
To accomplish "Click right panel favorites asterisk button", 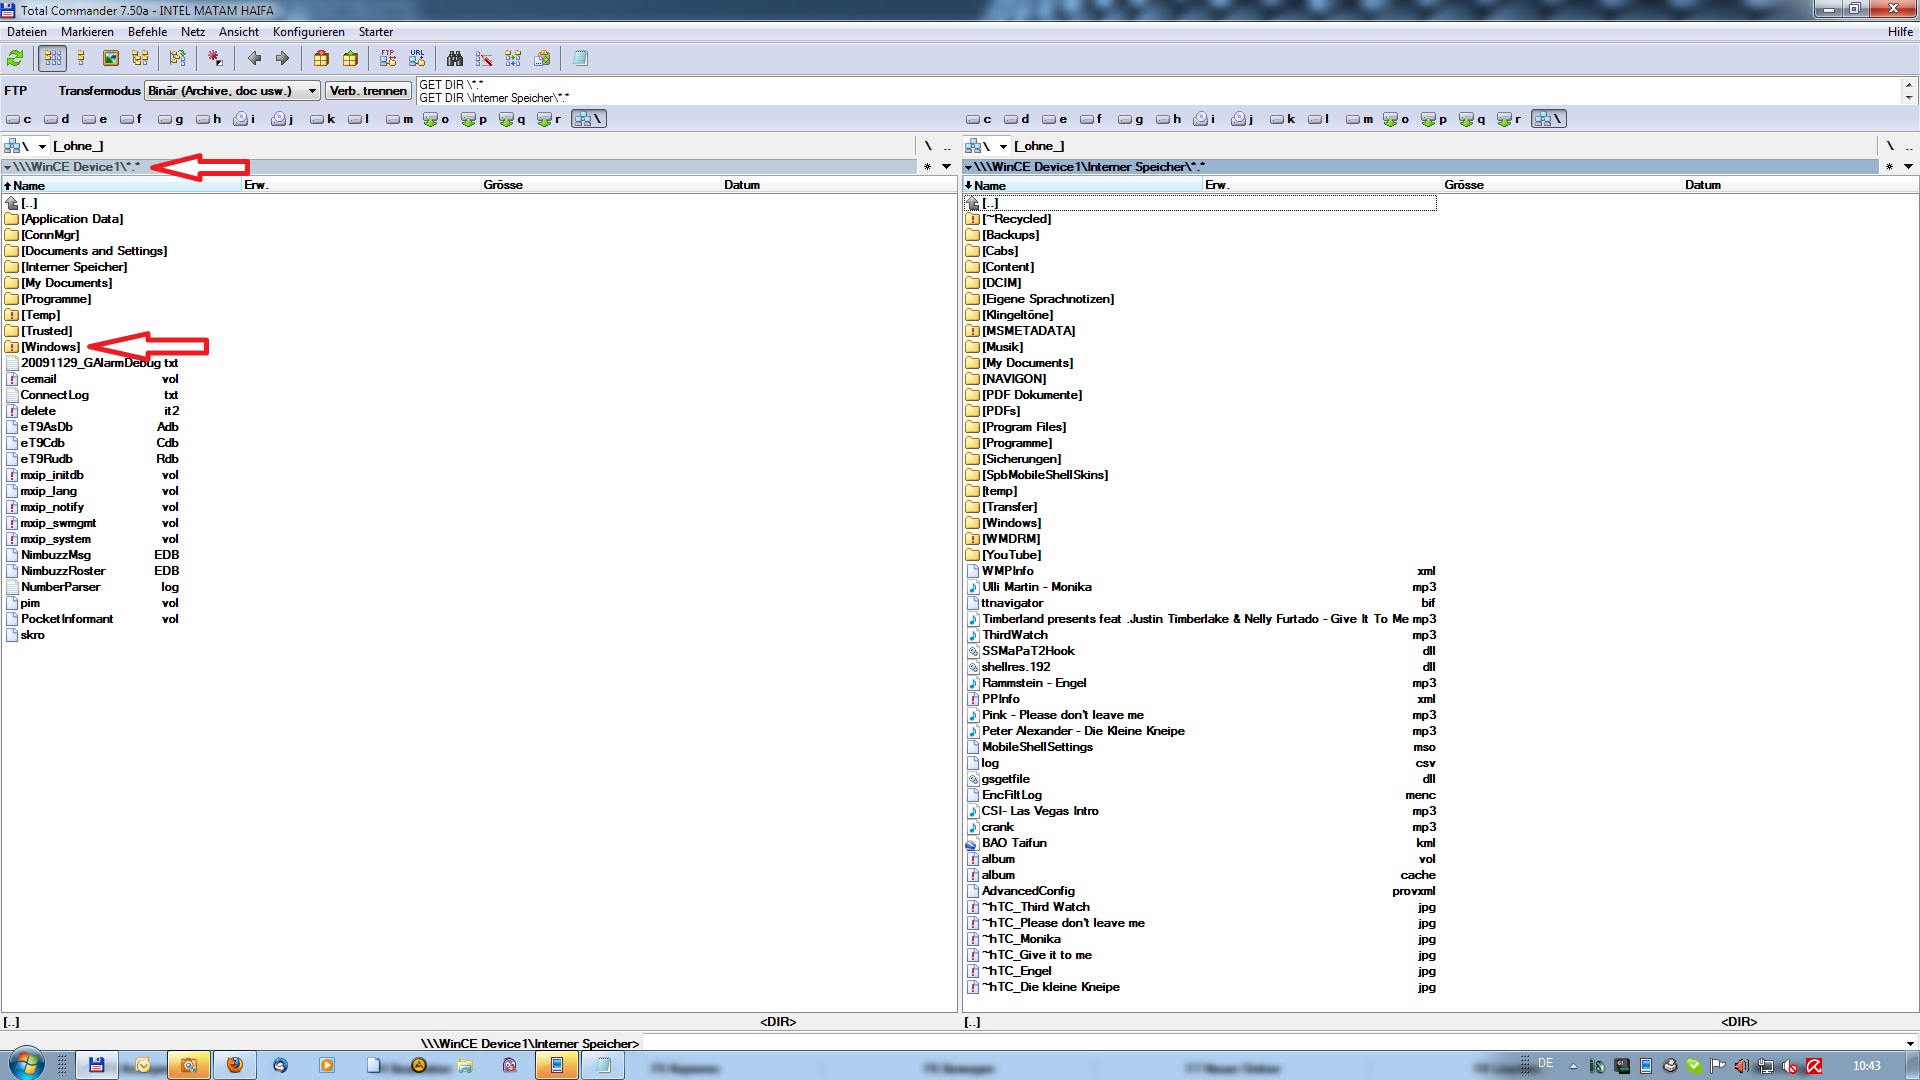I will [x=1889, y=167].
